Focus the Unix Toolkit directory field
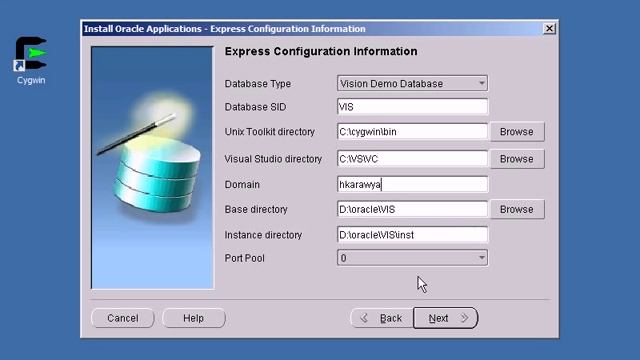The width and height of the screenshot is (640, 360). tap(412, 132)
